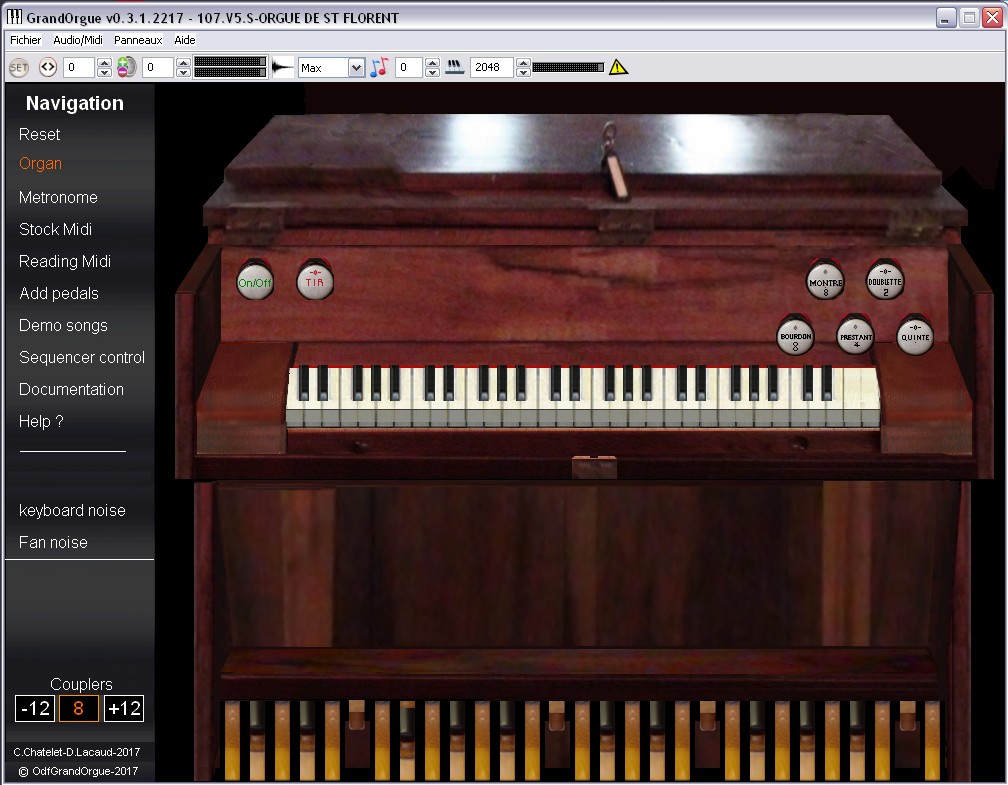The width and height of the screenshot is (1008, 785).
Task: Click the +12 coupler button
Action: 124,709
